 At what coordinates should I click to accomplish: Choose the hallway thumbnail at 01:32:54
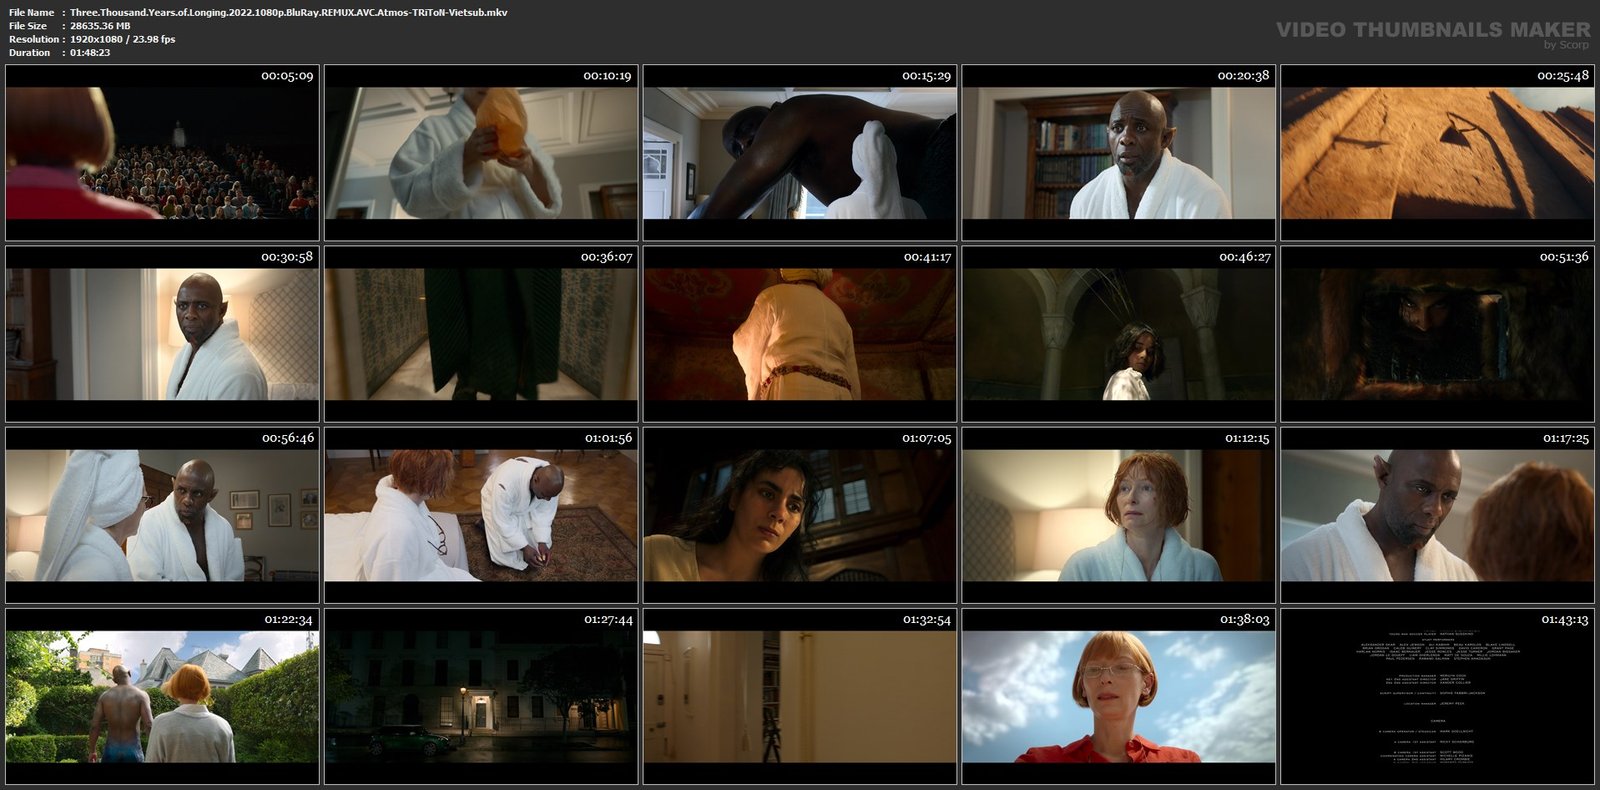(x=800, y=697)
